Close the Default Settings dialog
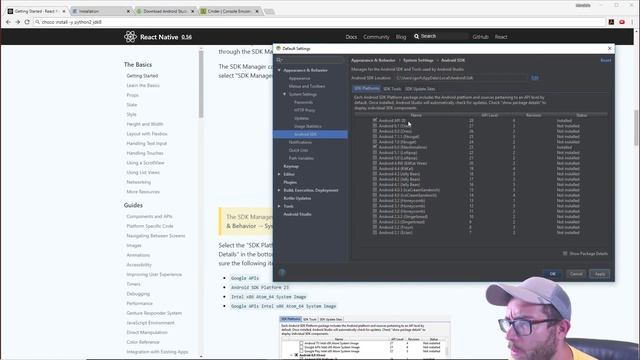 tap(610, 48)
